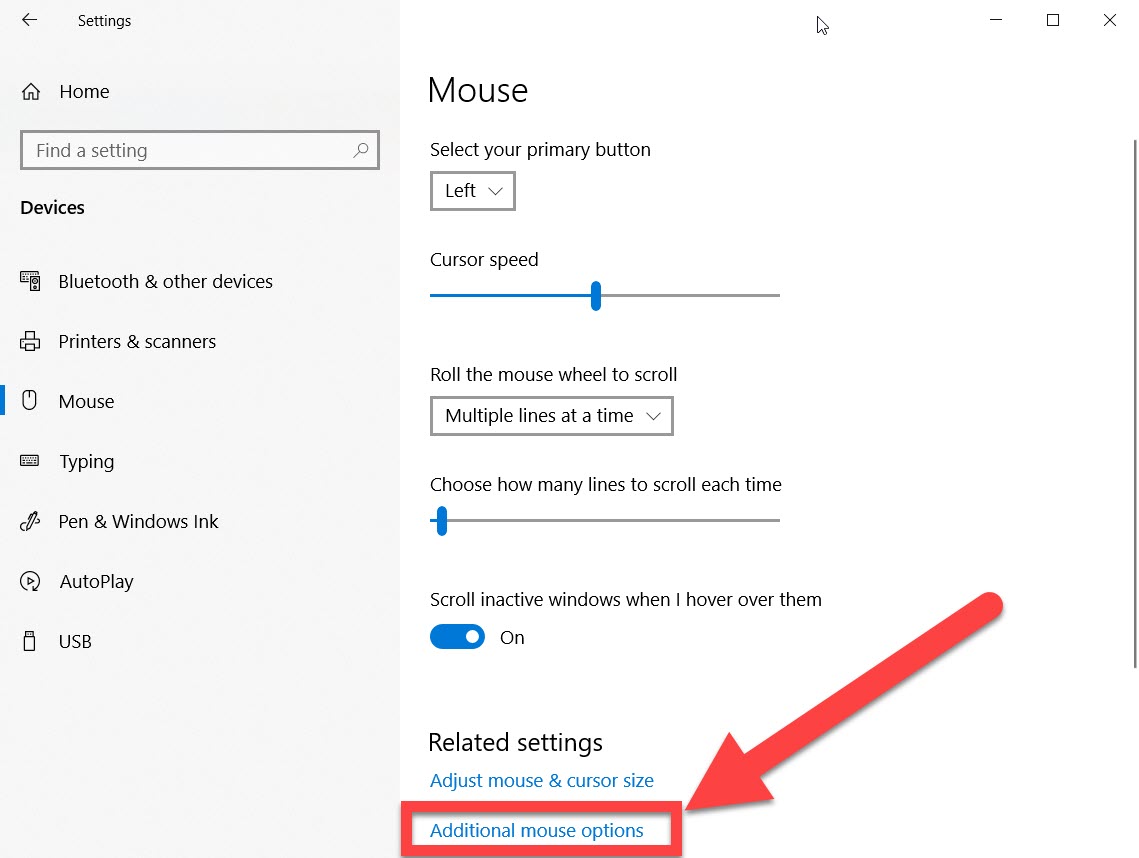Turn off Scroll inactive windows toggle
Image resolution: width=1139 pixels, height=858 pixels.
pyautogui.click(x=457, y=636)
